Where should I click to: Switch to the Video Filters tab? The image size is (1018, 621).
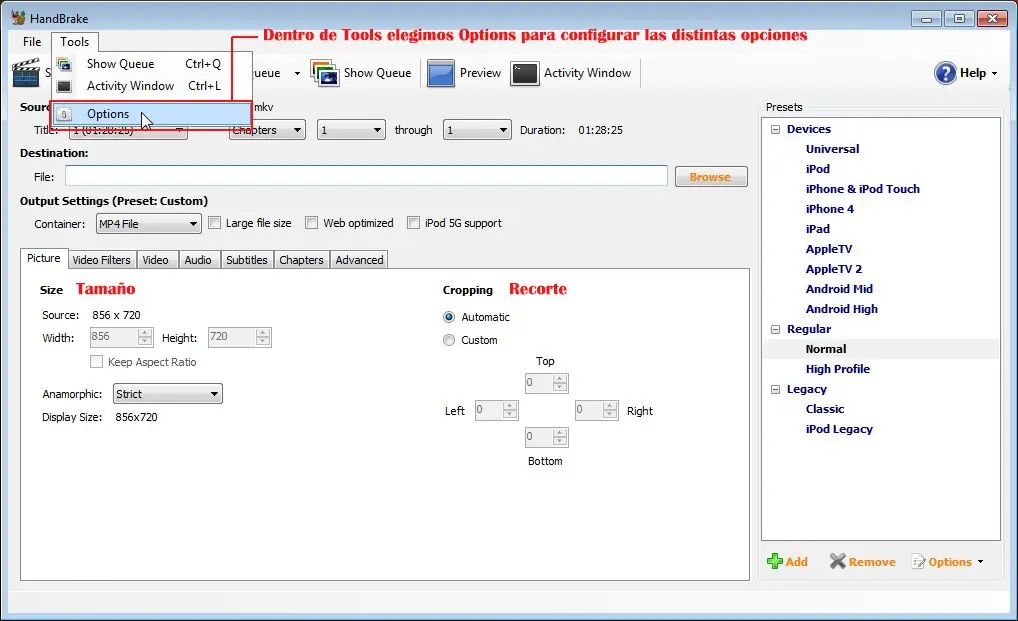click(101, 260)
